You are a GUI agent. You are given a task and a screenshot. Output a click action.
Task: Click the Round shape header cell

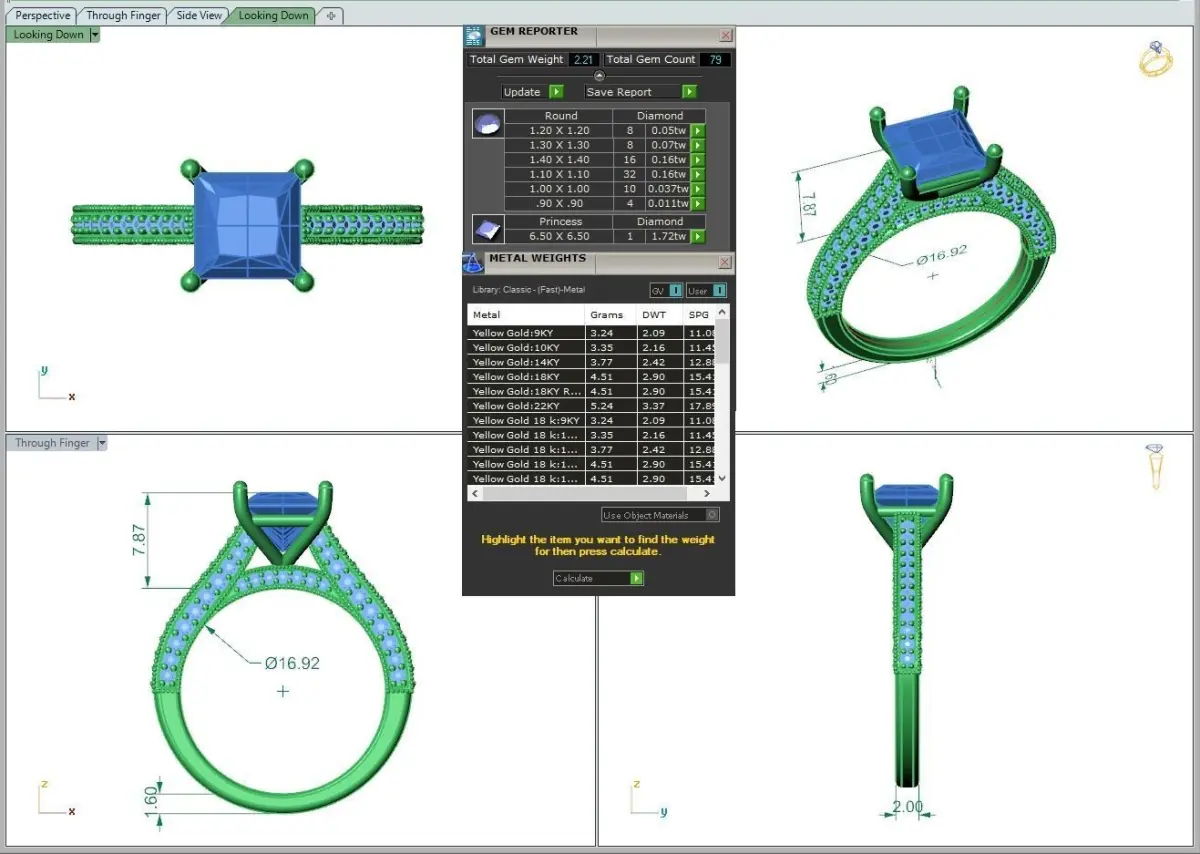tap(560, 116)
